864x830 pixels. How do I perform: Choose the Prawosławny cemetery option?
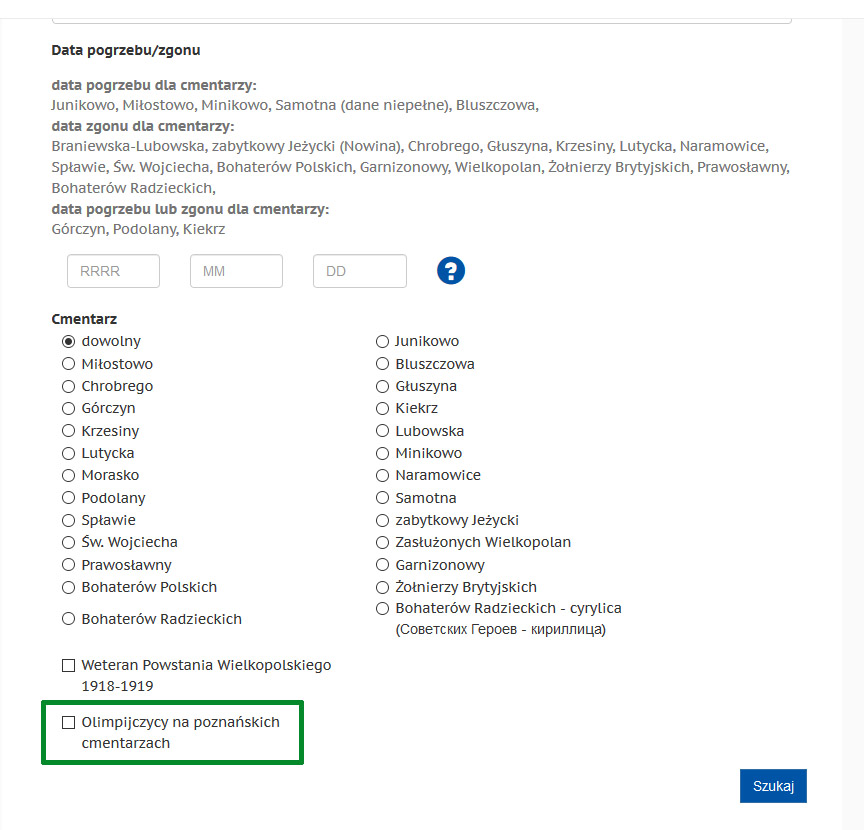tap(68, 565)
